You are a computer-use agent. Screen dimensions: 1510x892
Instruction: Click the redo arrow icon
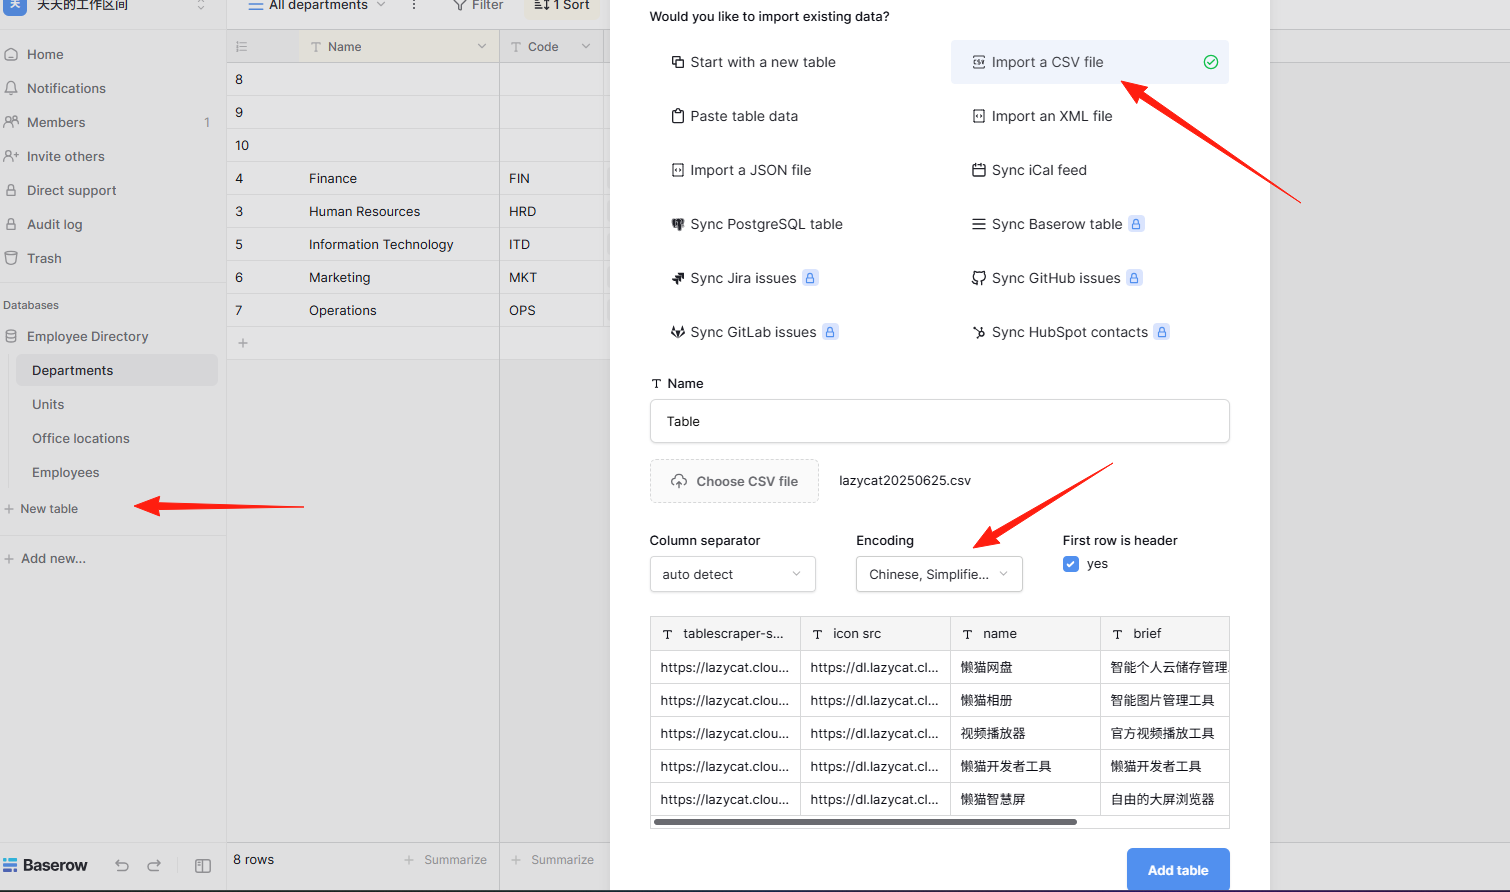click(154, 866)
